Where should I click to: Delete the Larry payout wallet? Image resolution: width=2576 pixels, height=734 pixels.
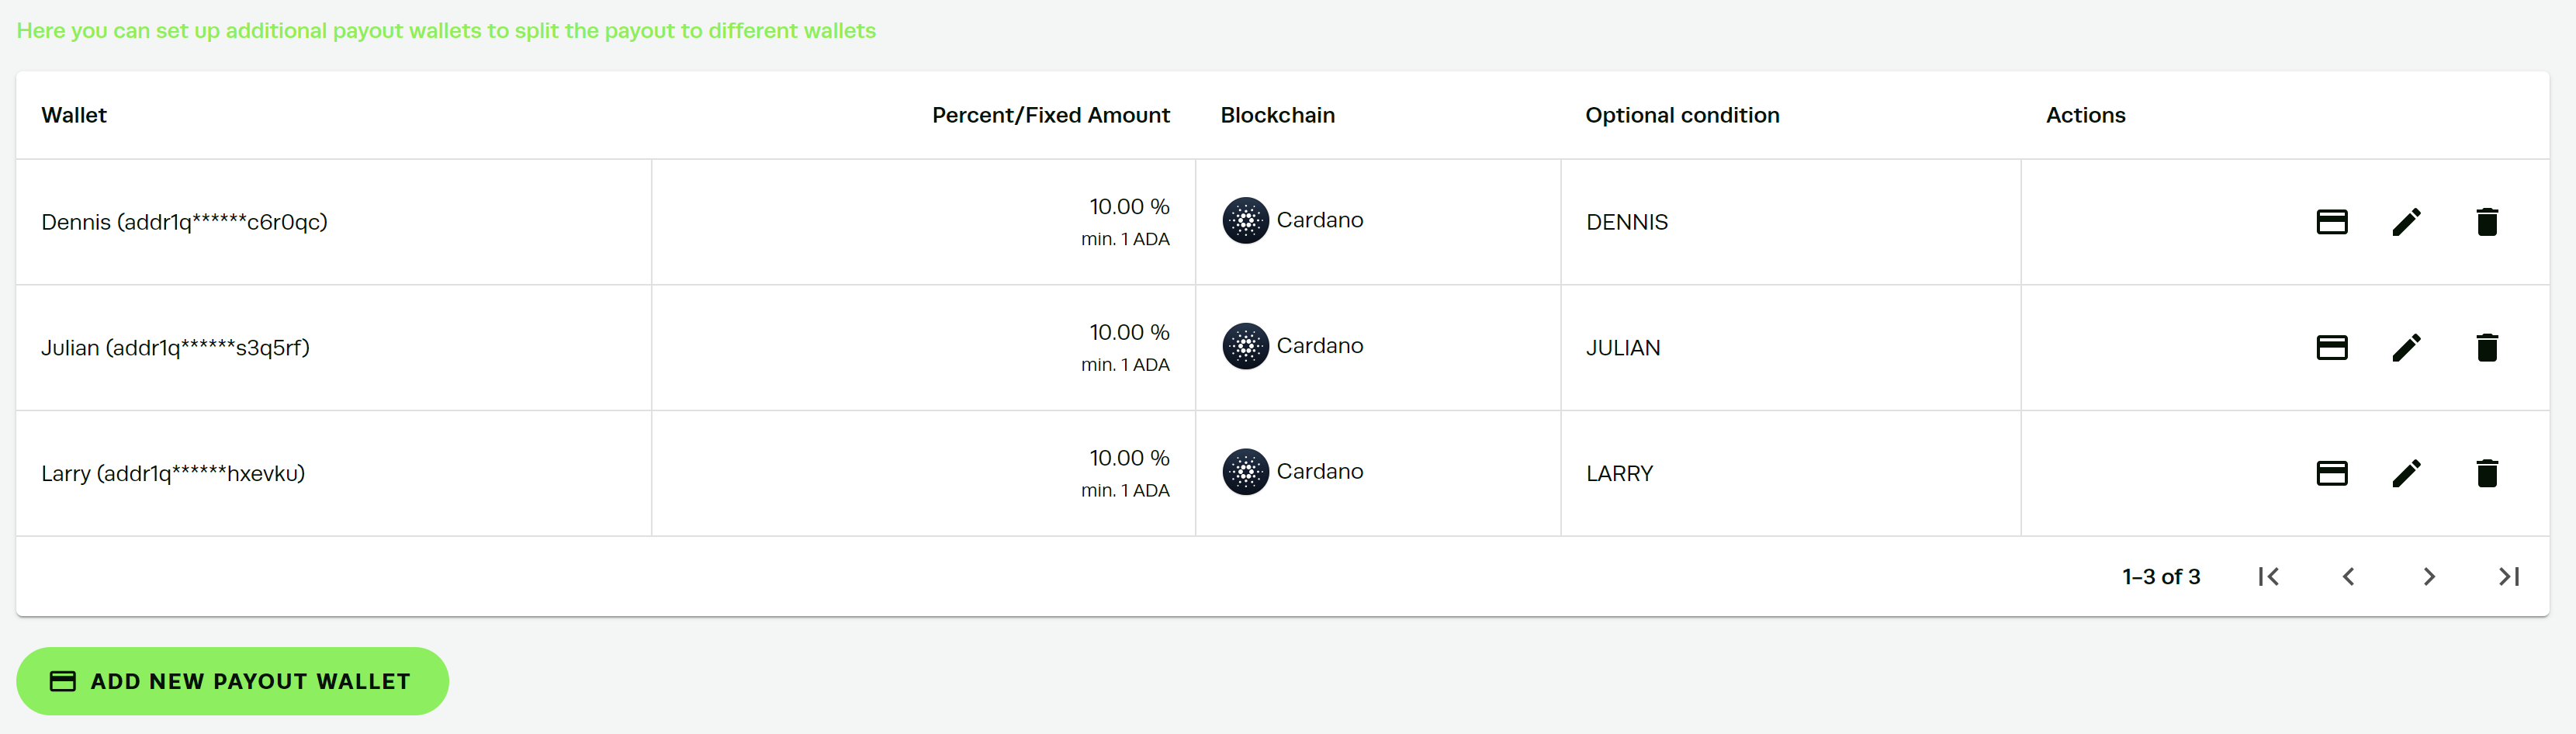[2487, 473]
